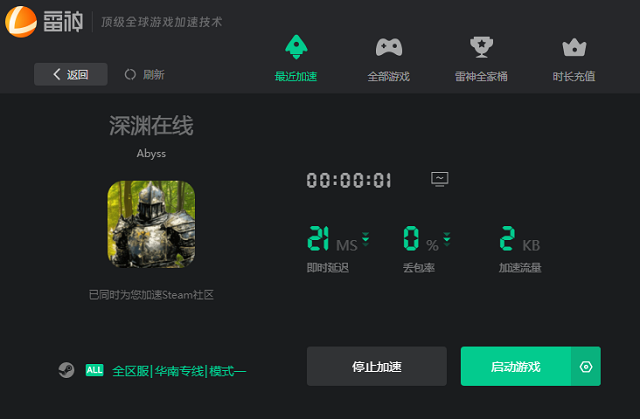Screen dimensions: 640x419
Task: Click the 00:00:01 acceleration timer
Action: pos(349,180)
